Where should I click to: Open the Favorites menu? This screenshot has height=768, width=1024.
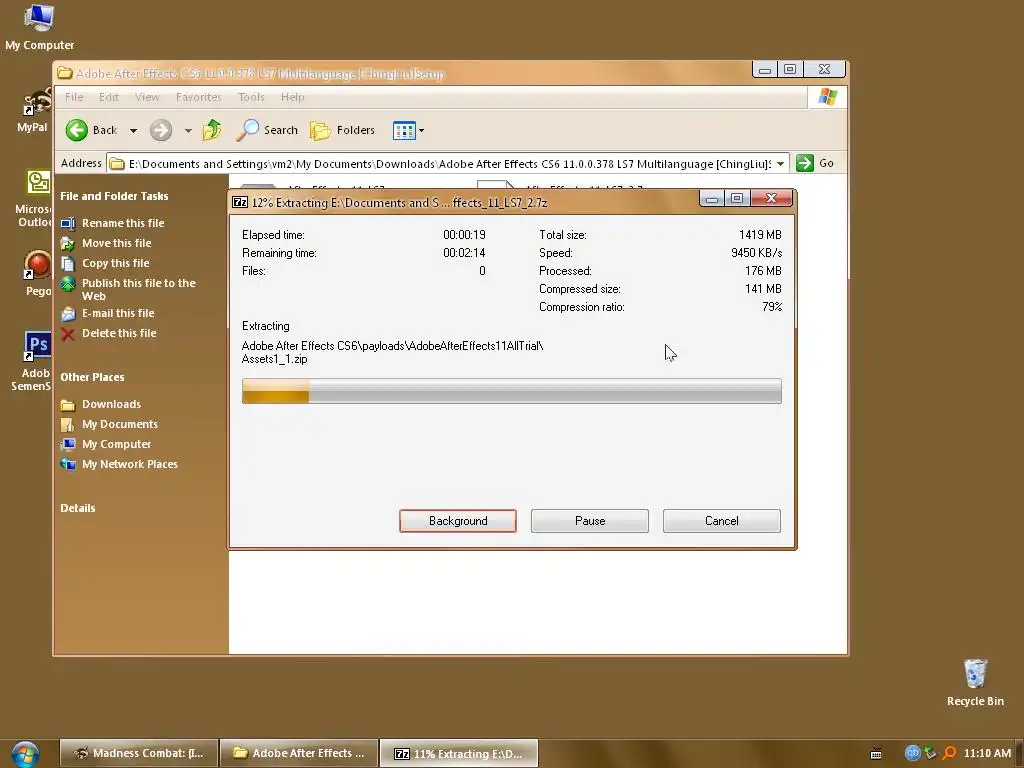pos(199,97)
